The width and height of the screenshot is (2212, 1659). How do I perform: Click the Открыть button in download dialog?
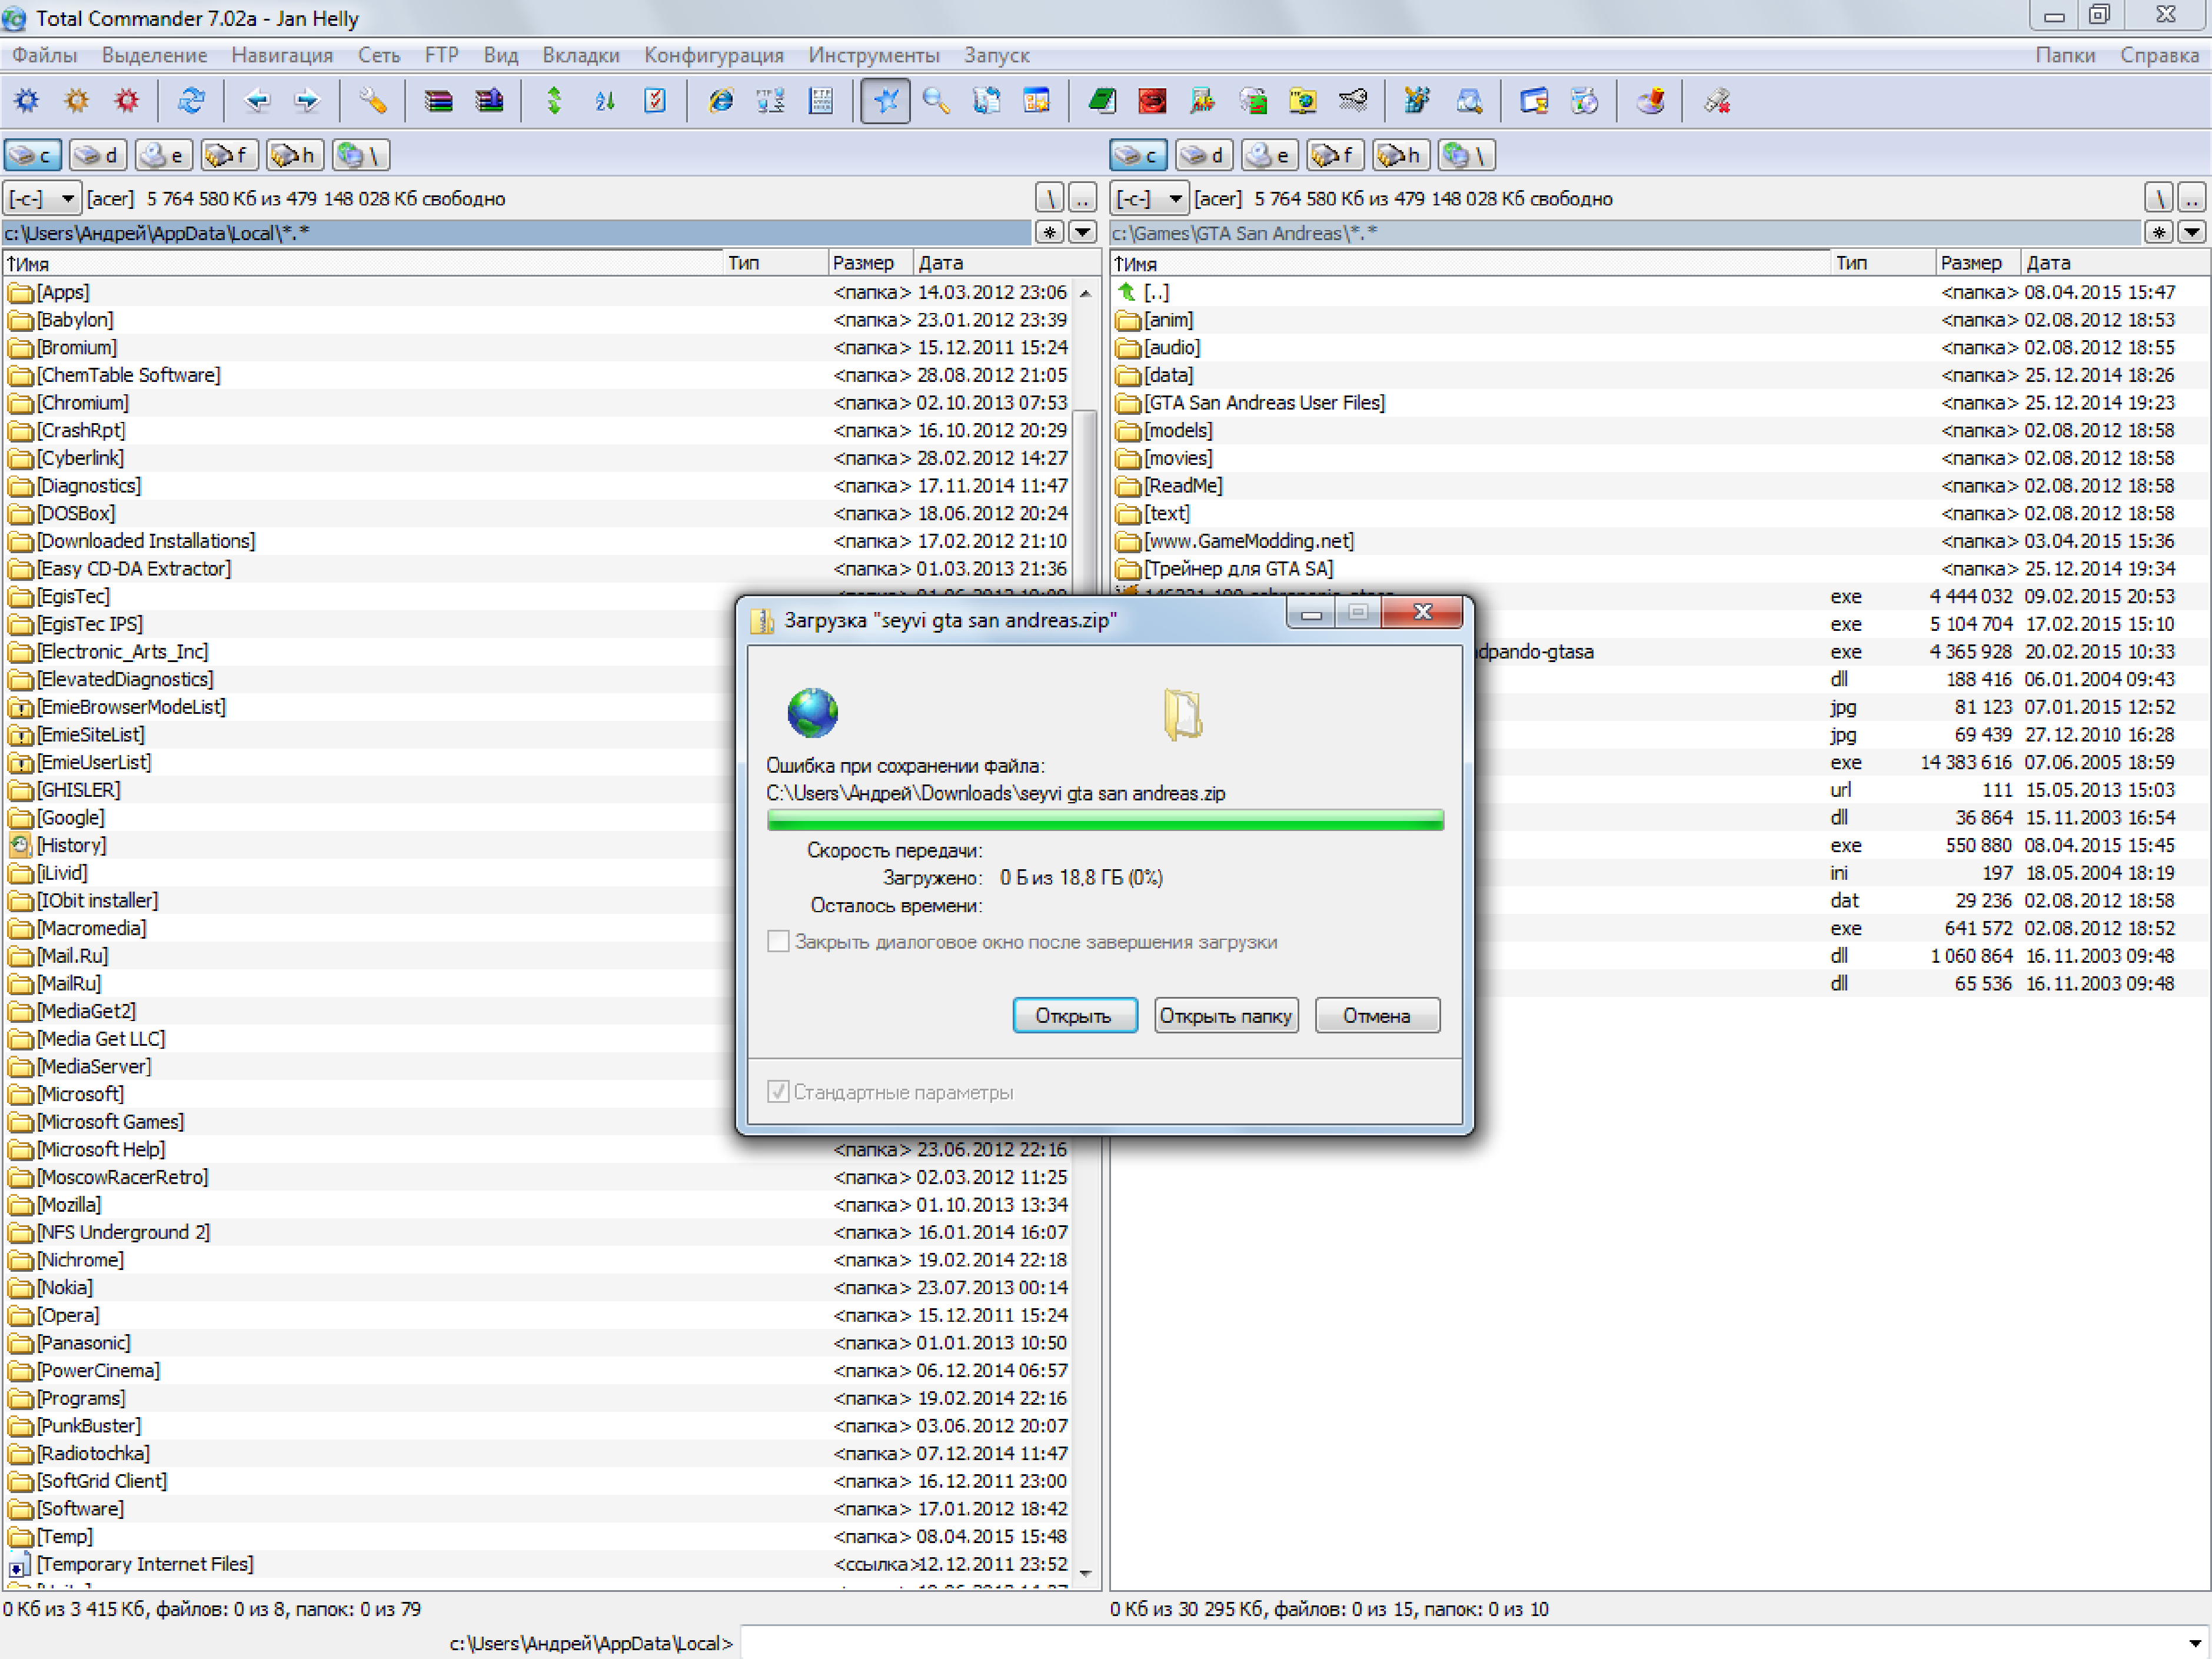pyautogui.click(x=1075, y=1016)
